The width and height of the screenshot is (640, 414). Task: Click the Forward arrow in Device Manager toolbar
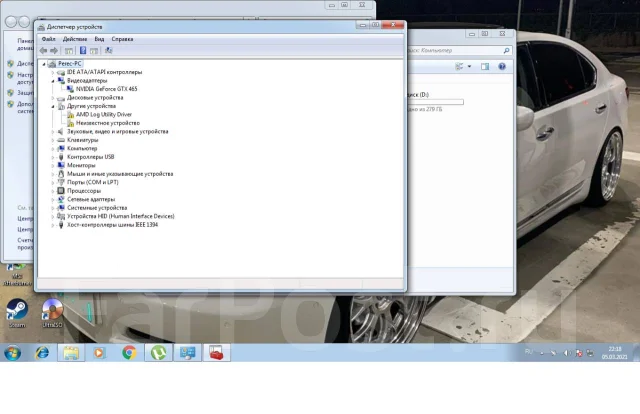click(x=54, y=51)
